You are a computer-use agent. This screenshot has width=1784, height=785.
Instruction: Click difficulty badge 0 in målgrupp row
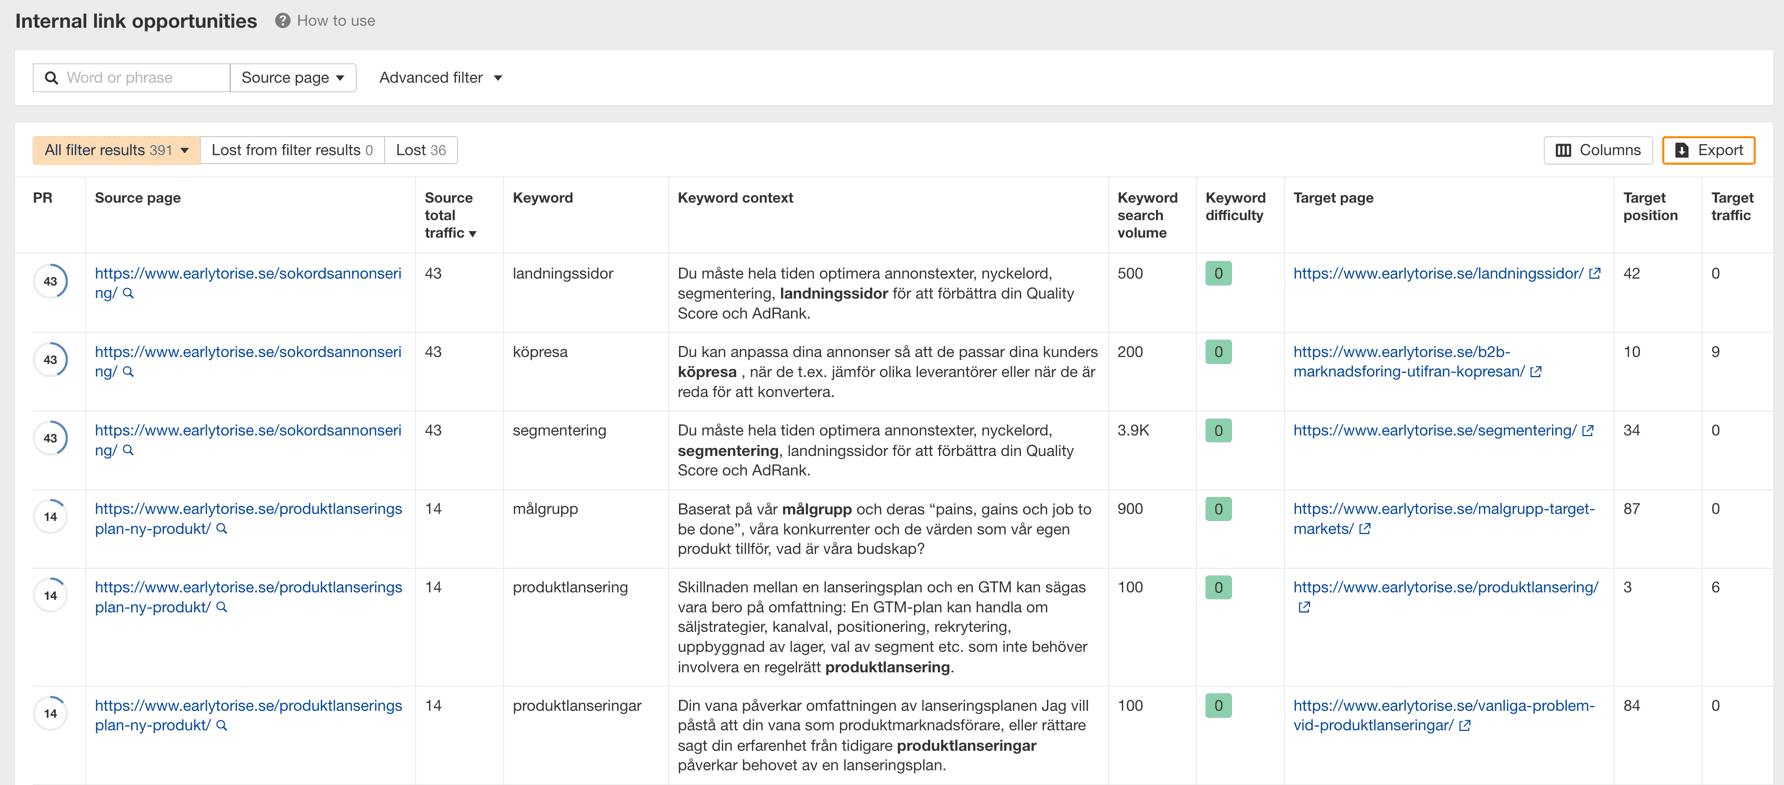1218,510
